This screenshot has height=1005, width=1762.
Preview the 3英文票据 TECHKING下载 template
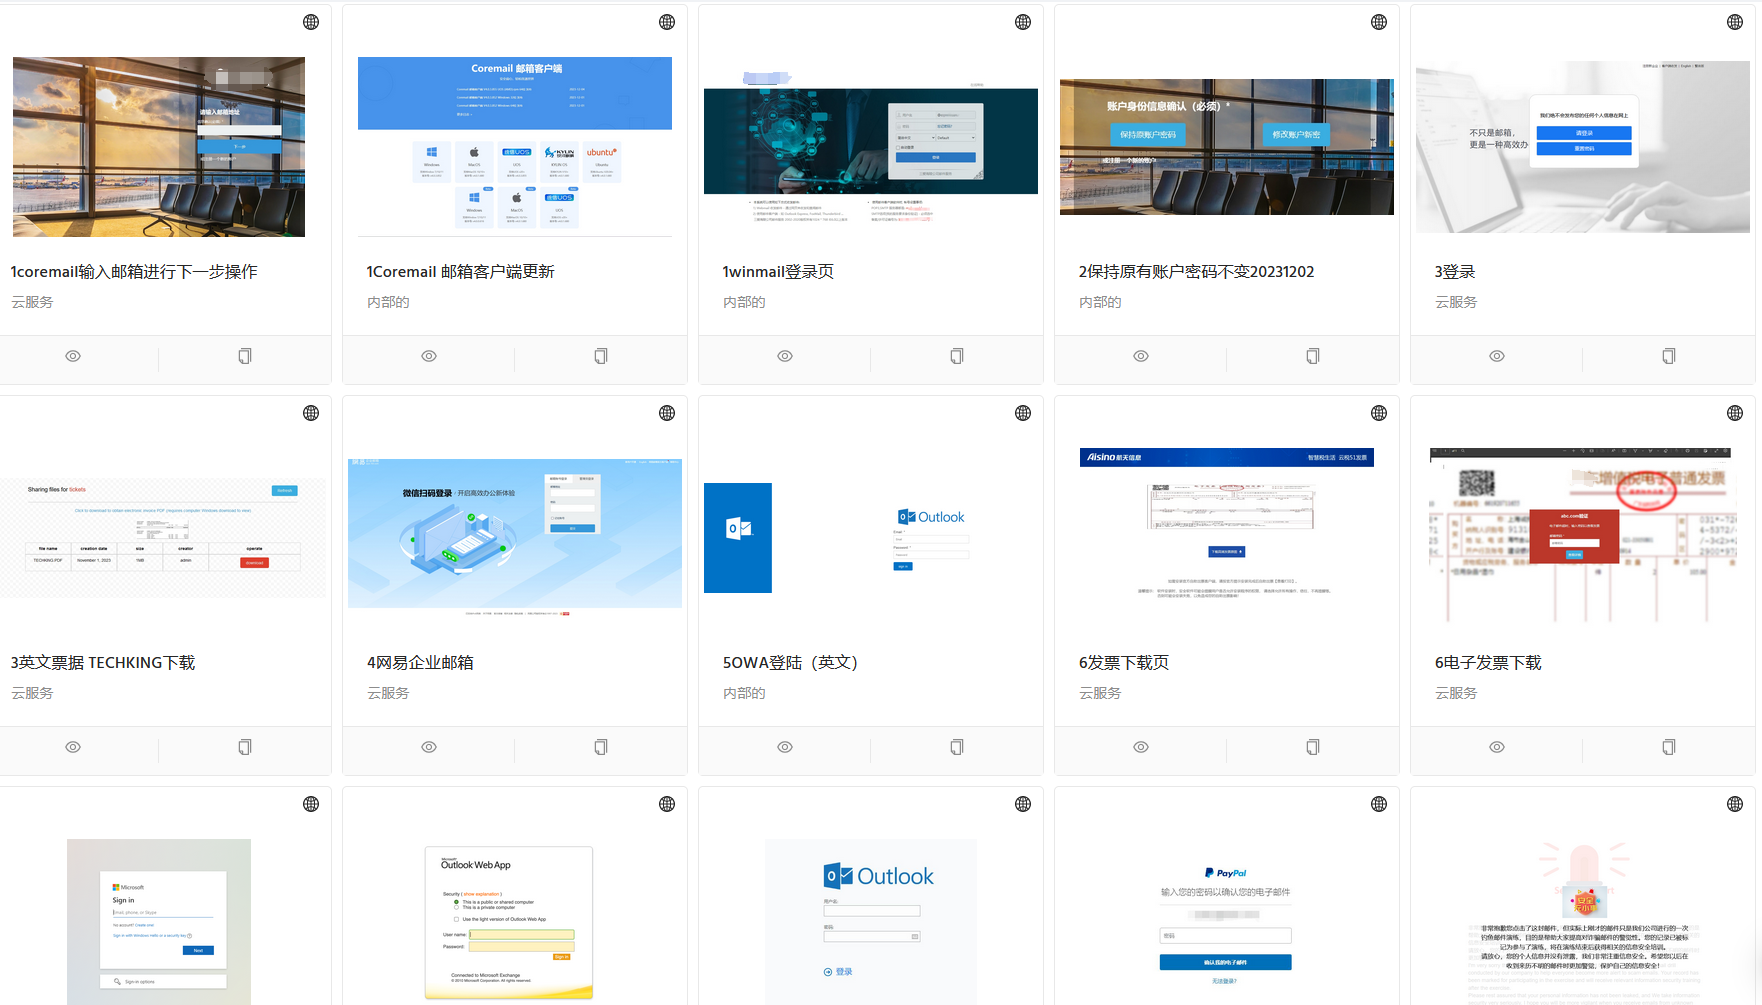point(73,747)
